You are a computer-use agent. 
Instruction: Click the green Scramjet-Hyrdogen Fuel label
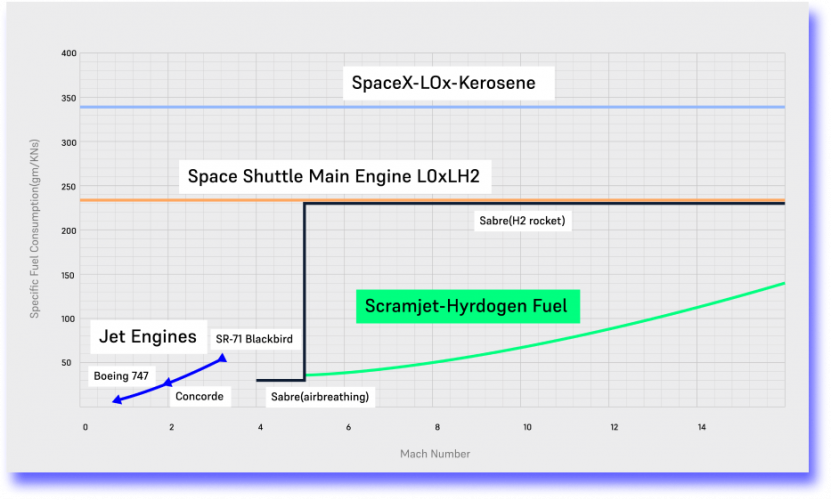tap(467, 306)
